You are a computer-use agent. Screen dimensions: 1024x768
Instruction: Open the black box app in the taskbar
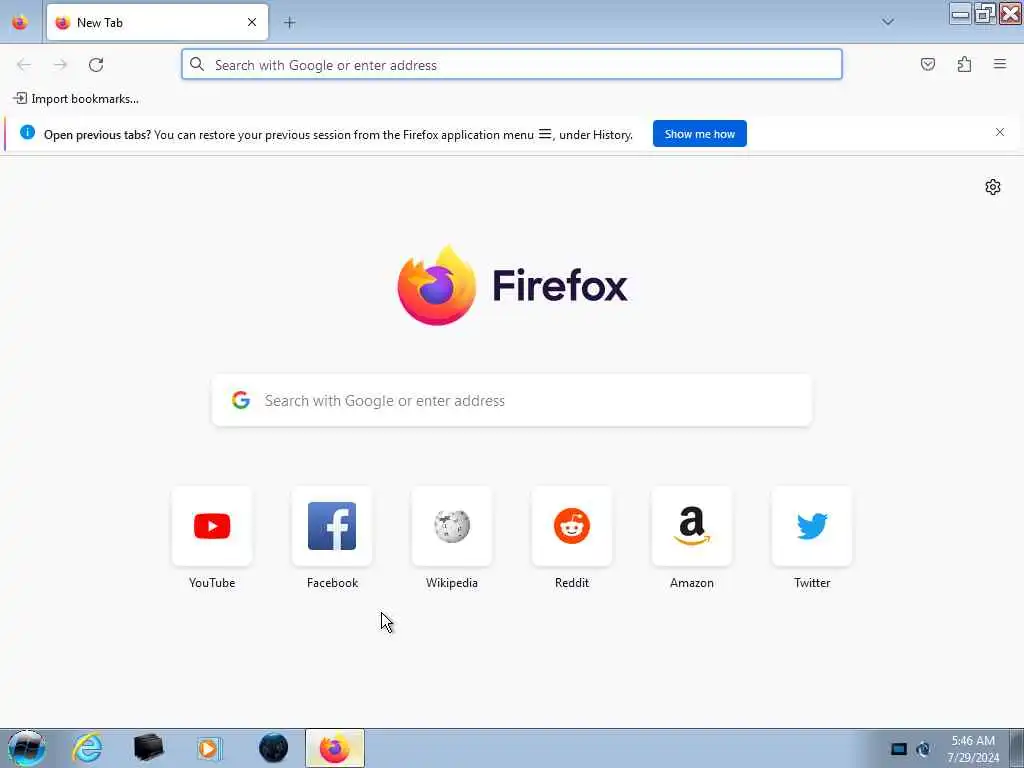pyautogui.click(x=148, y=748)
